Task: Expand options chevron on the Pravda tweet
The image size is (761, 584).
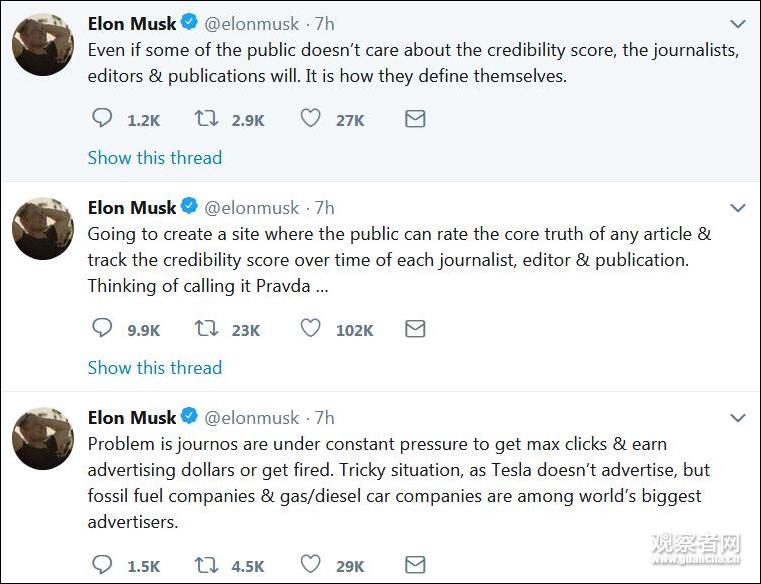Action: [738, 208]
